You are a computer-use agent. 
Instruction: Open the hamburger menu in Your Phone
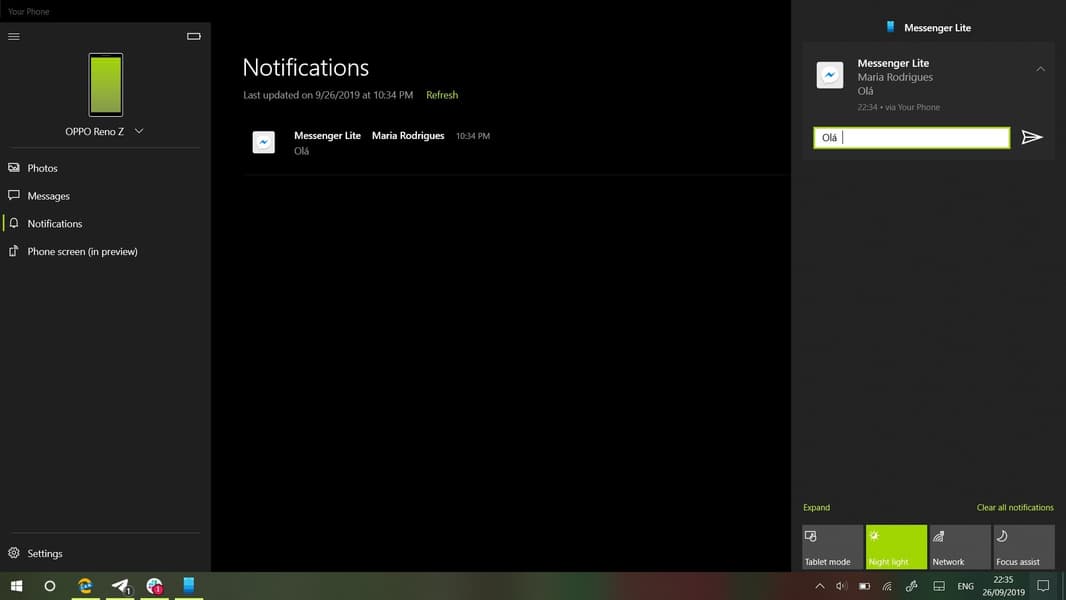pos(14,36)
